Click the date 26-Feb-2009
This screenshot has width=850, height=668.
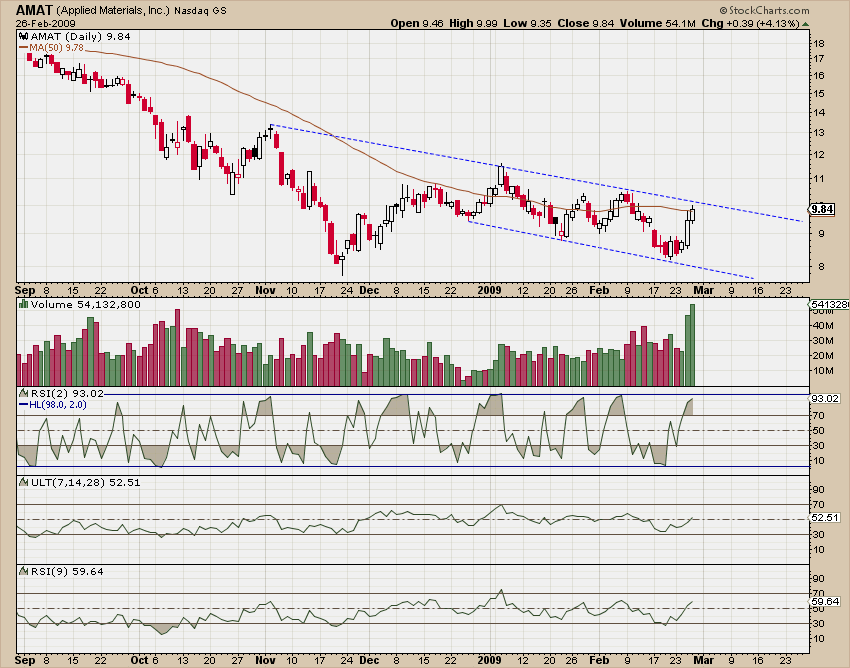[x=46, y=24]
